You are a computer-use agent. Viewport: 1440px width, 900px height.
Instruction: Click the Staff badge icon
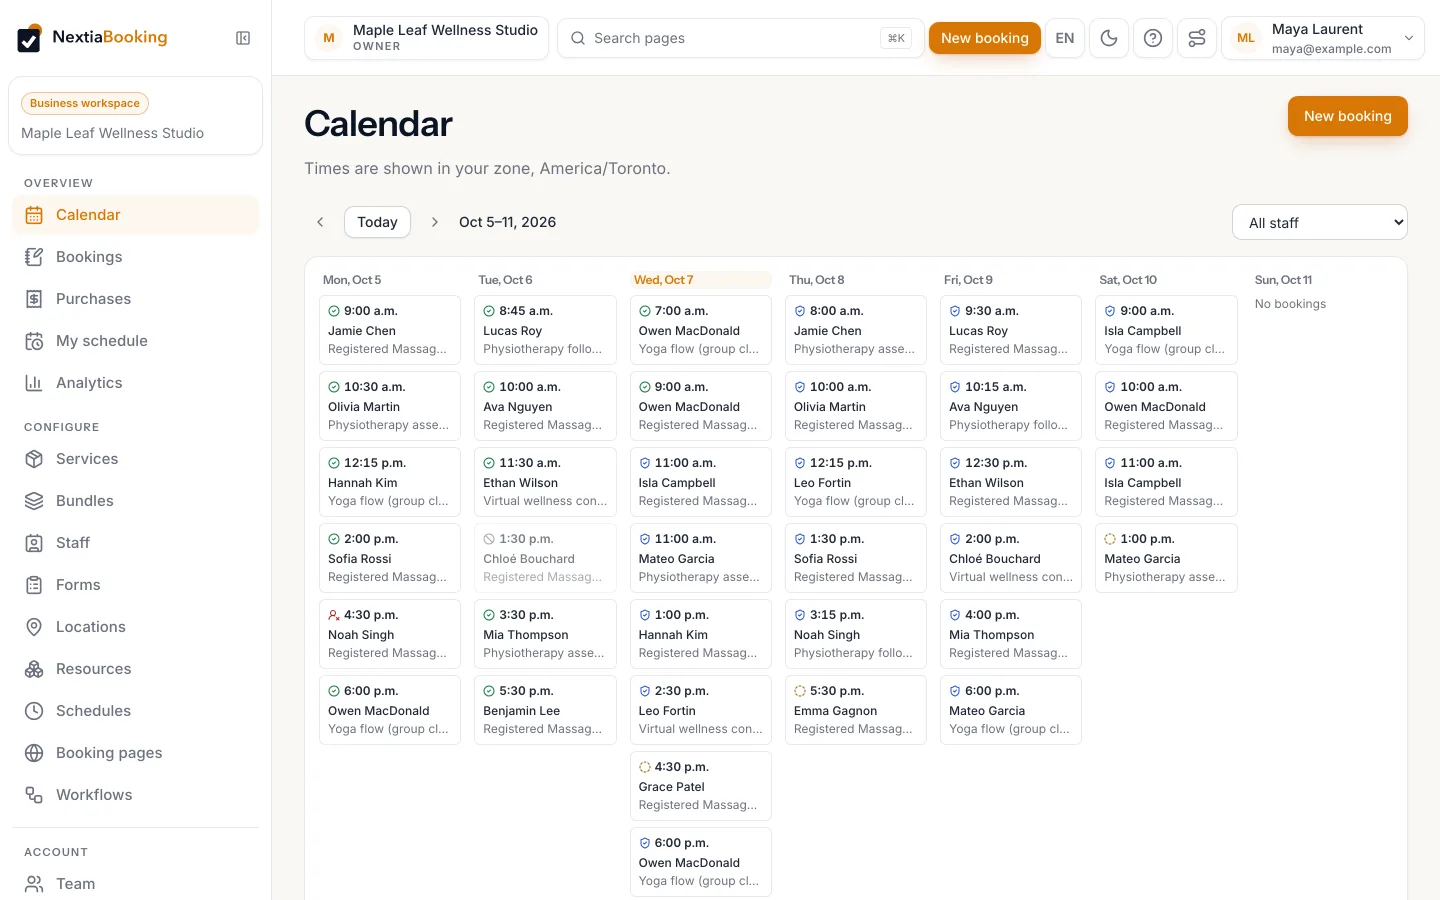34,543
